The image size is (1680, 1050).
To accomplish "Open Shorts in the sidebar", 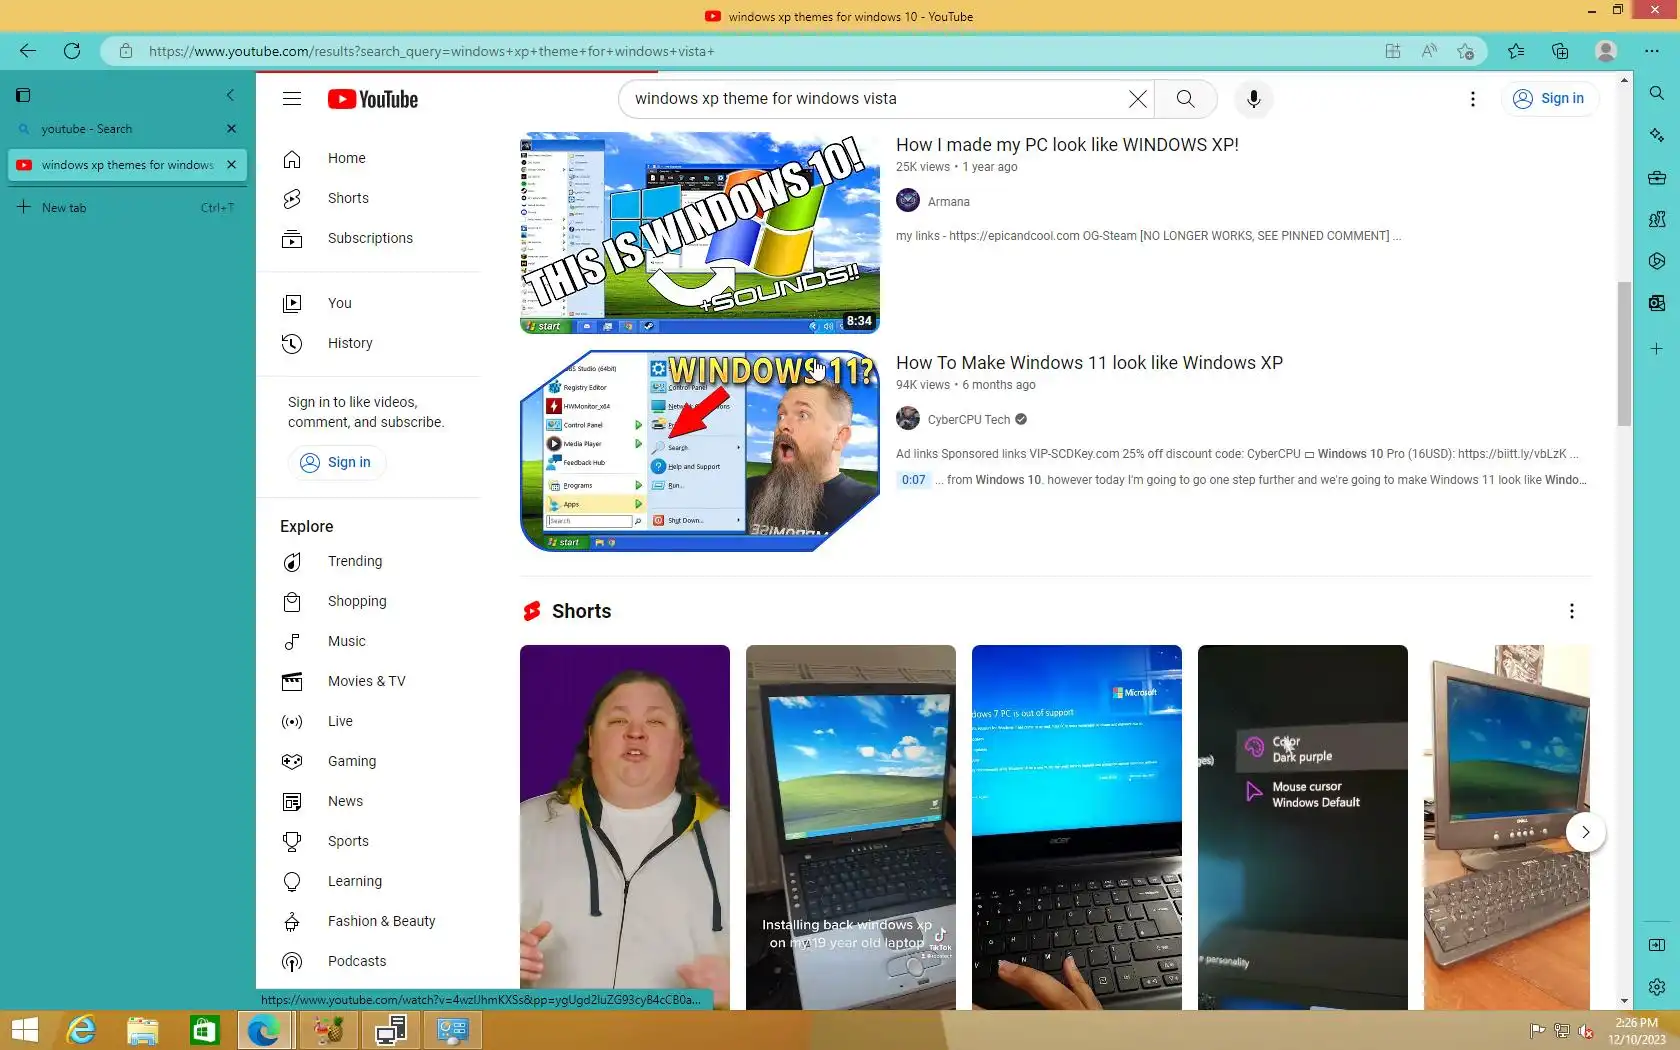I will pyautogui.click(x=368, y=198).
